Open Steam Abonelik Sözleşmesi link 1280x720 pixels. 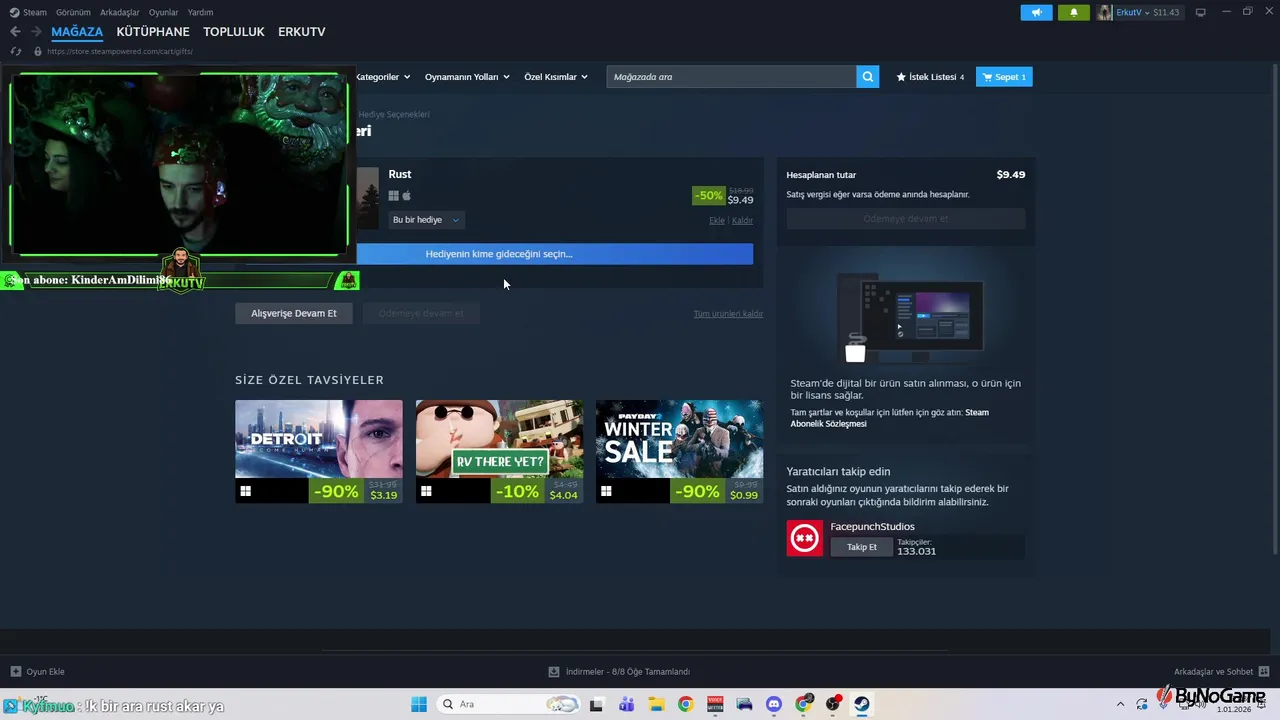click(x=890, y=418)
